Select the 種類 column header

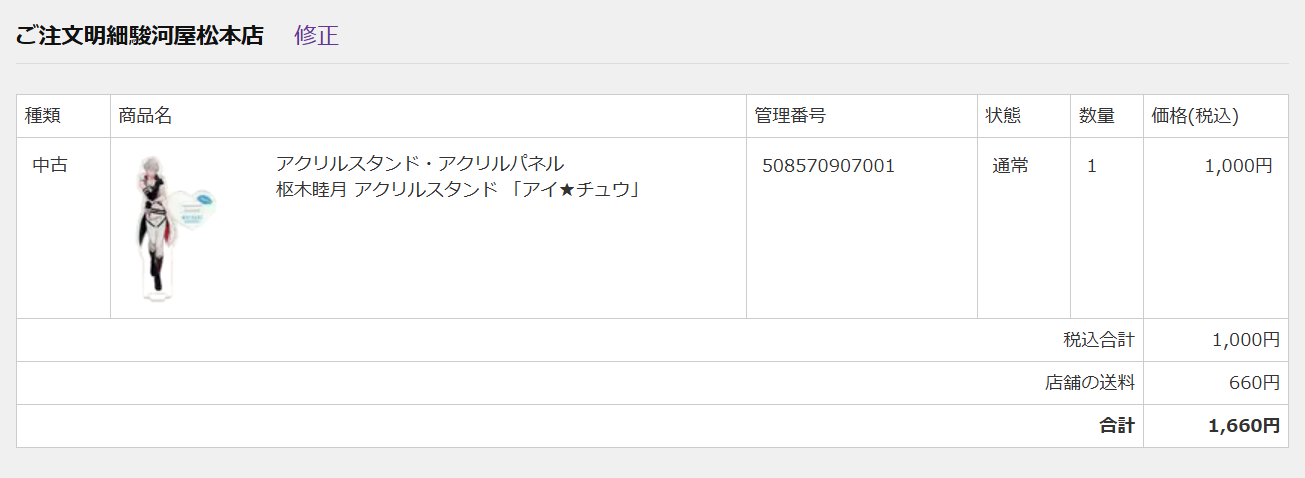[43, 116]
